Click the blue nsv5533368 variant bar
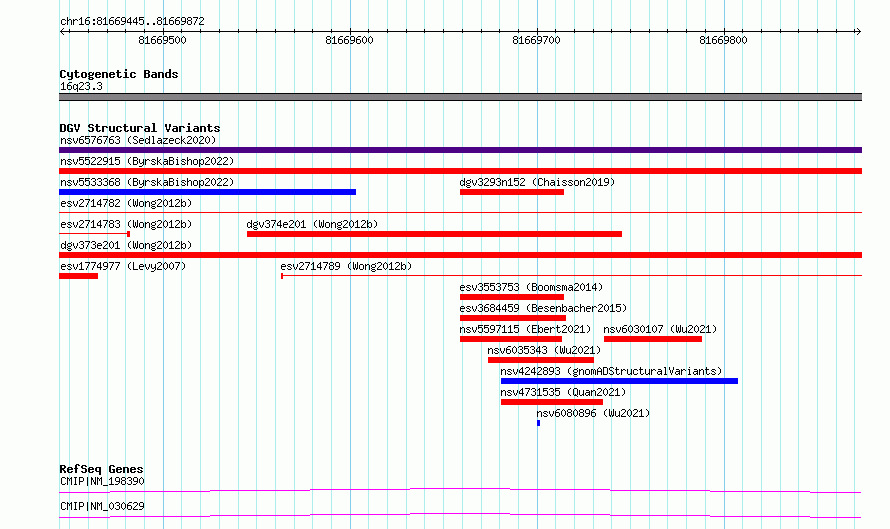The width and height of the screenshot is (890, 529). [x=207, y=192]
